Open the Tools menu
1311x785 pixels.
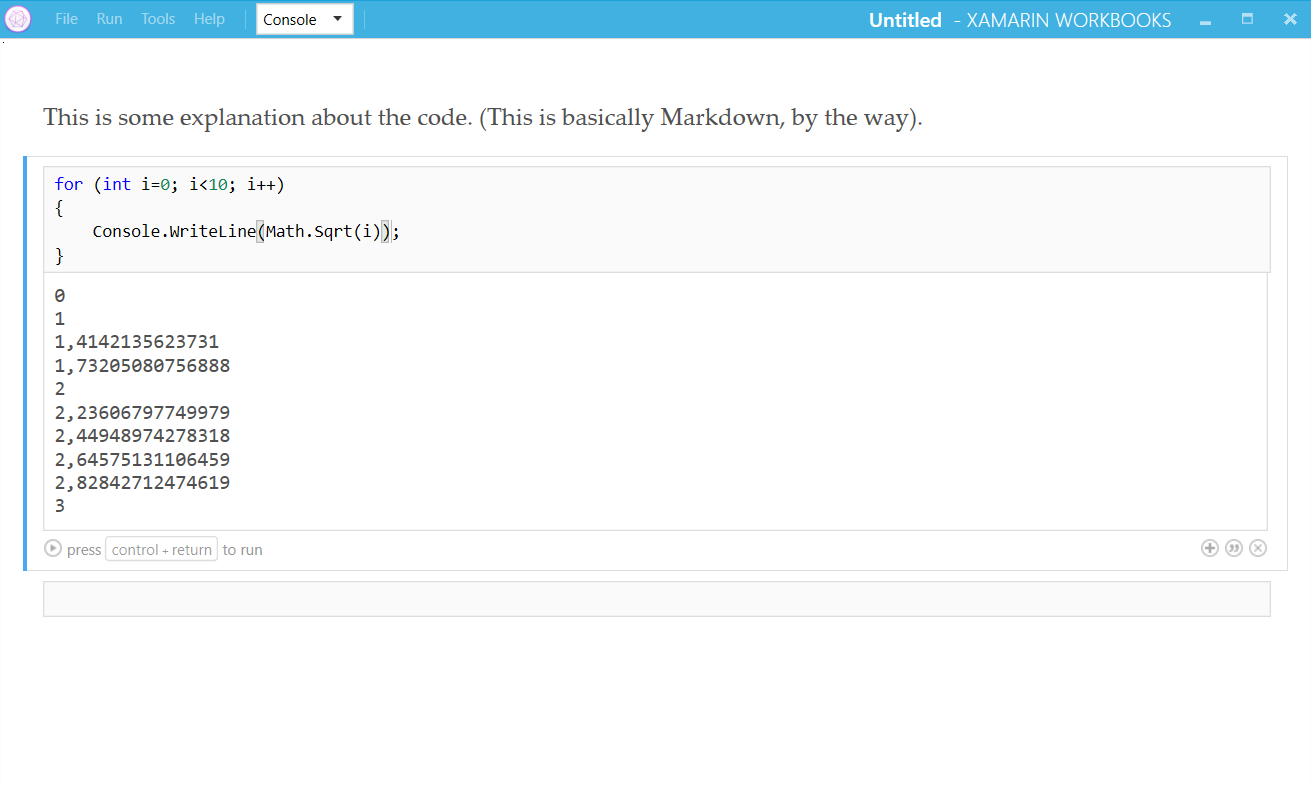click(158, 19)
